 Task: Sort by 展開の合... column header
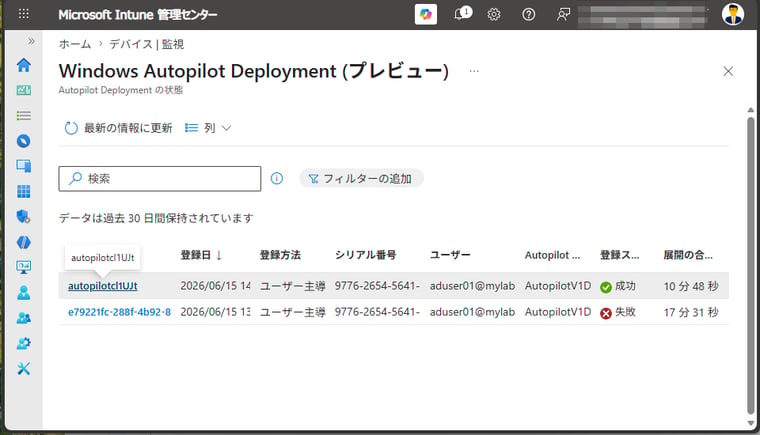coord(688,255)
